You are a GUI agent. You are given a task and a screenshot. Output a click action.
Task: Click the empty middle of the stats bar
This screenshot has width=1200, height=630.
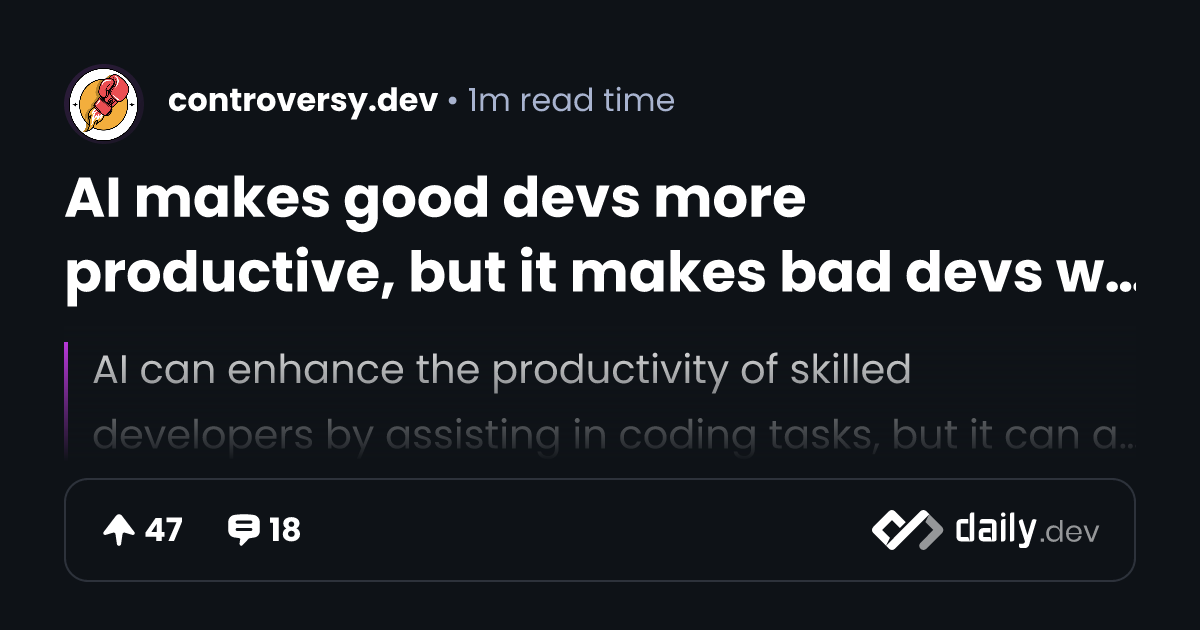point(580,530)
